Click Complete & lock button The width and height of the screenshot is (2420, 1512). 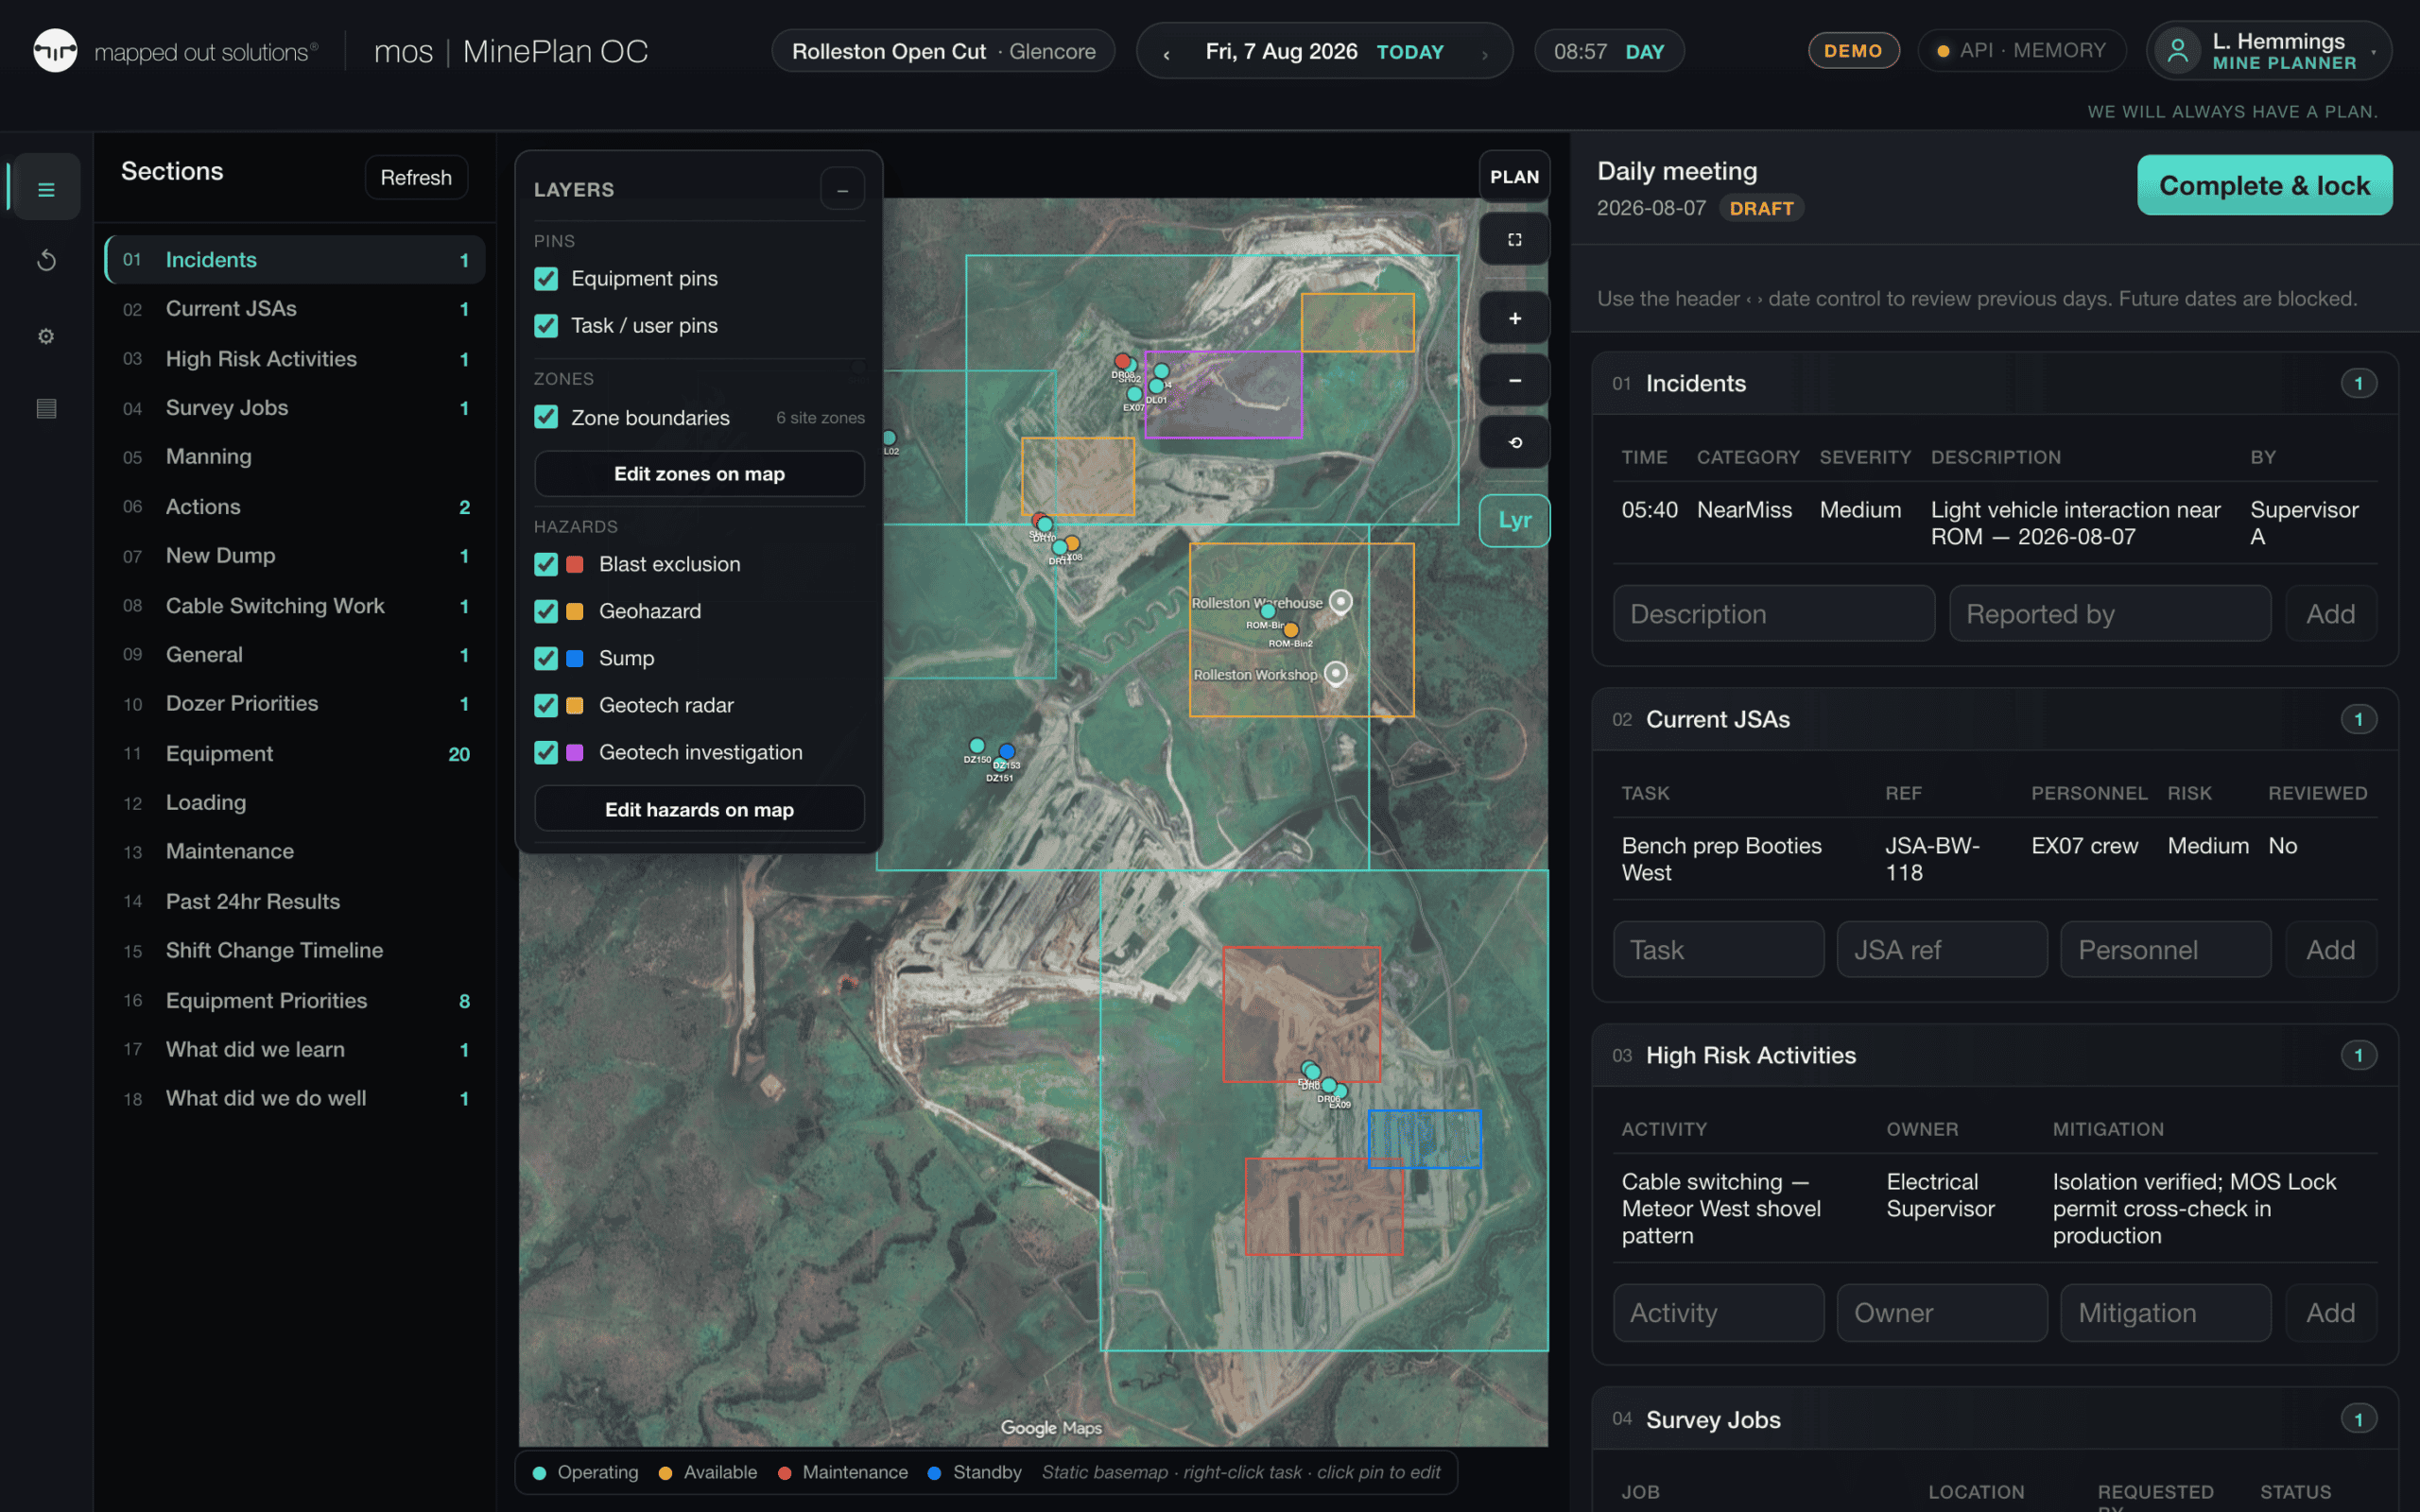(x=2264, y=185)
